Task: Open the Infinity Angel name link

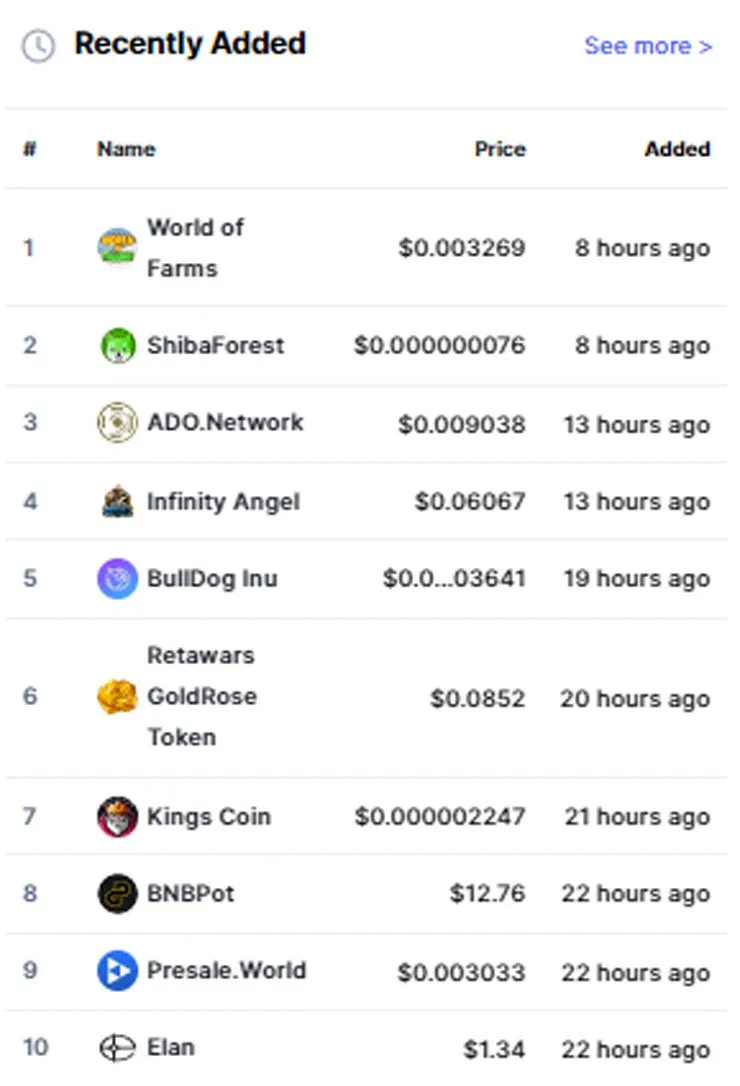Action: [x=223, y=501]
